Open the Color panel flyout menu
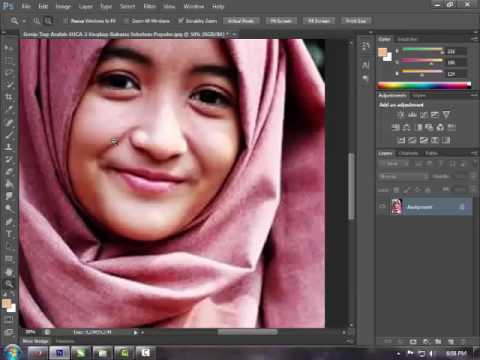This screenshot has height=360, width=480. 474,39
